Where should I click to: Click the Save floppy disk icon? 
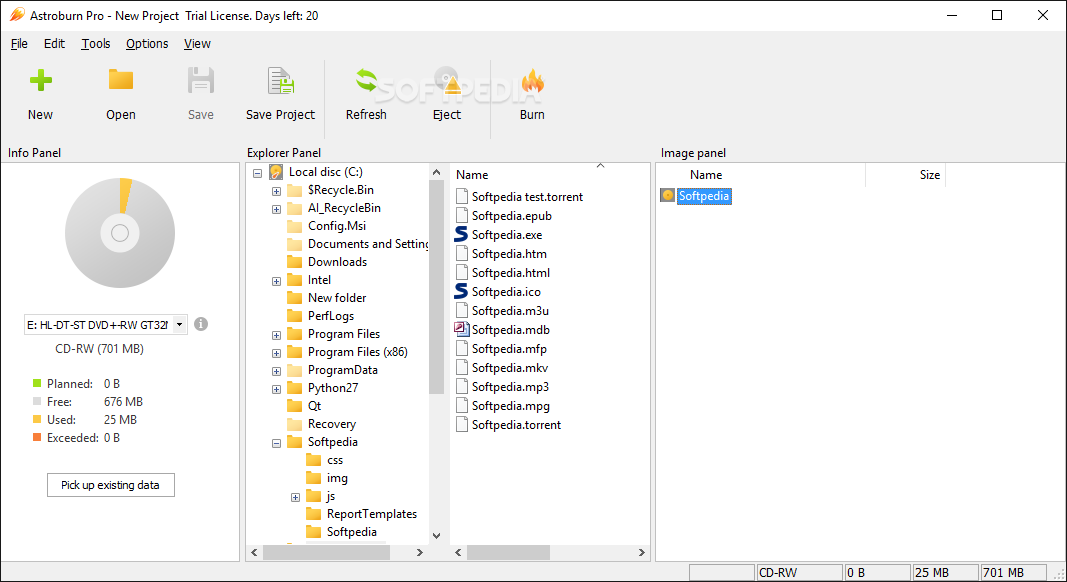[x=201, y=80]
